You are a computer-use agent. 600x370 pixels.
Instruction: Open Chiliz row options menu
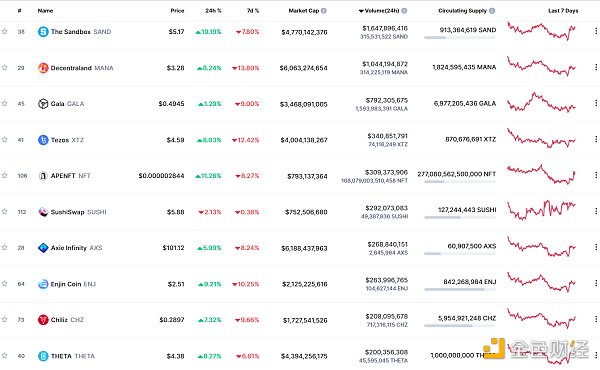coord(596,319)
